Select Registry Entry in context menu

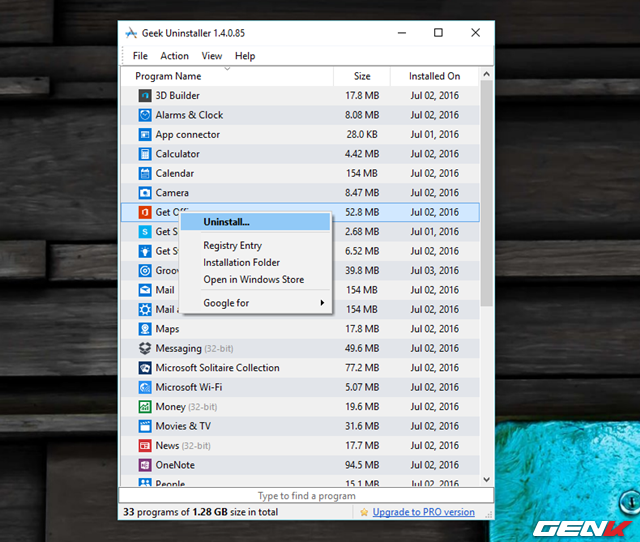tap(232, 246)
